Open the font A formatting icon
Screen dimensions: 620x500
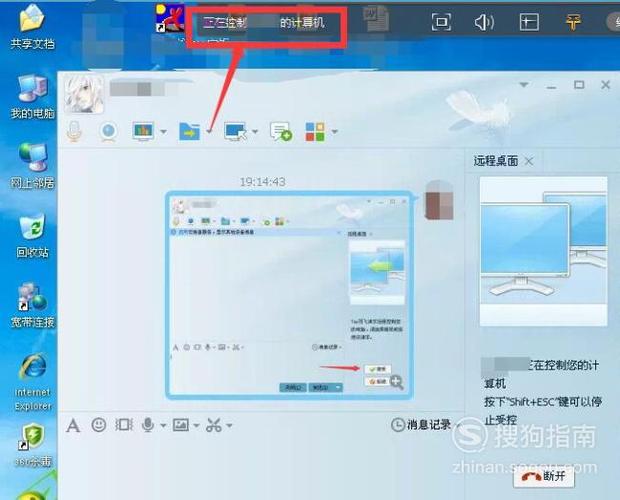[x=73, y=426]
